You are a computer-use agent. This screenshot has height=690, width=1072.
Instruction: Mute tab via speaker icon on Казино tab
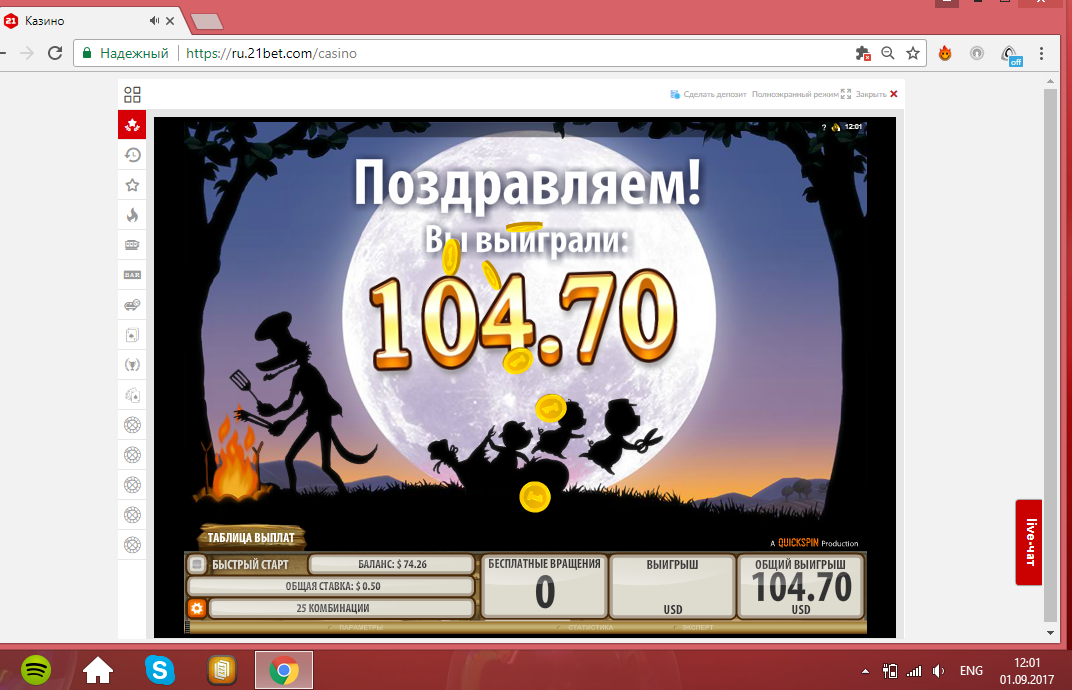tap(155, 21)
